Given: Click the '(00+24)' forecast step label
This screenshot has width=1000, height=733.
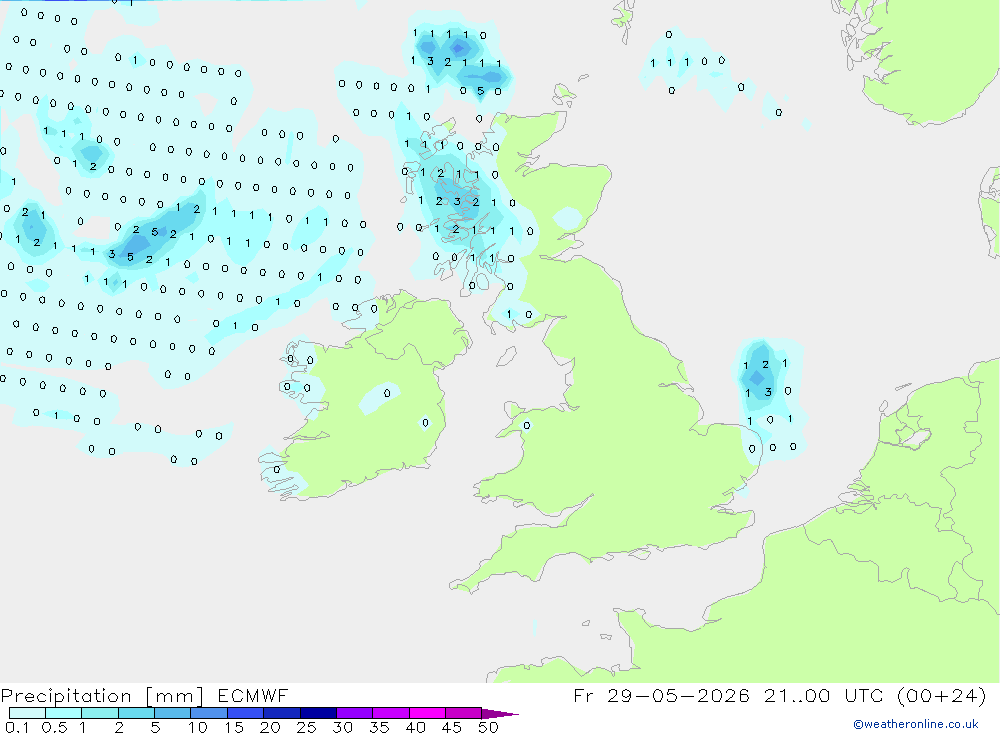Looking at the screenshot, I should tap(941, 695).
